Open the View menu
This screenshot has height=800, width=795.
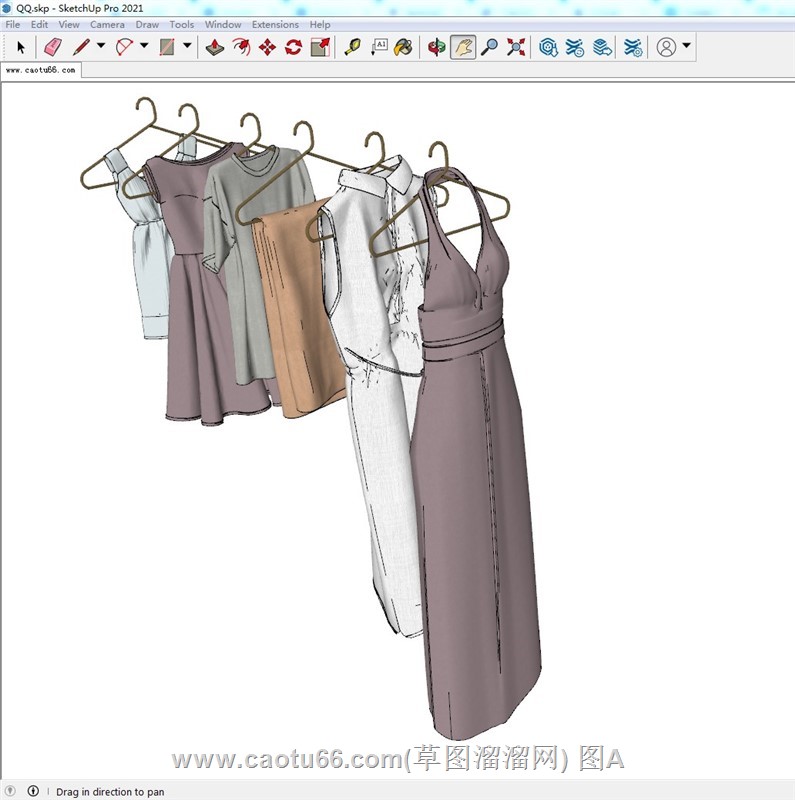[x=69, y=24]
